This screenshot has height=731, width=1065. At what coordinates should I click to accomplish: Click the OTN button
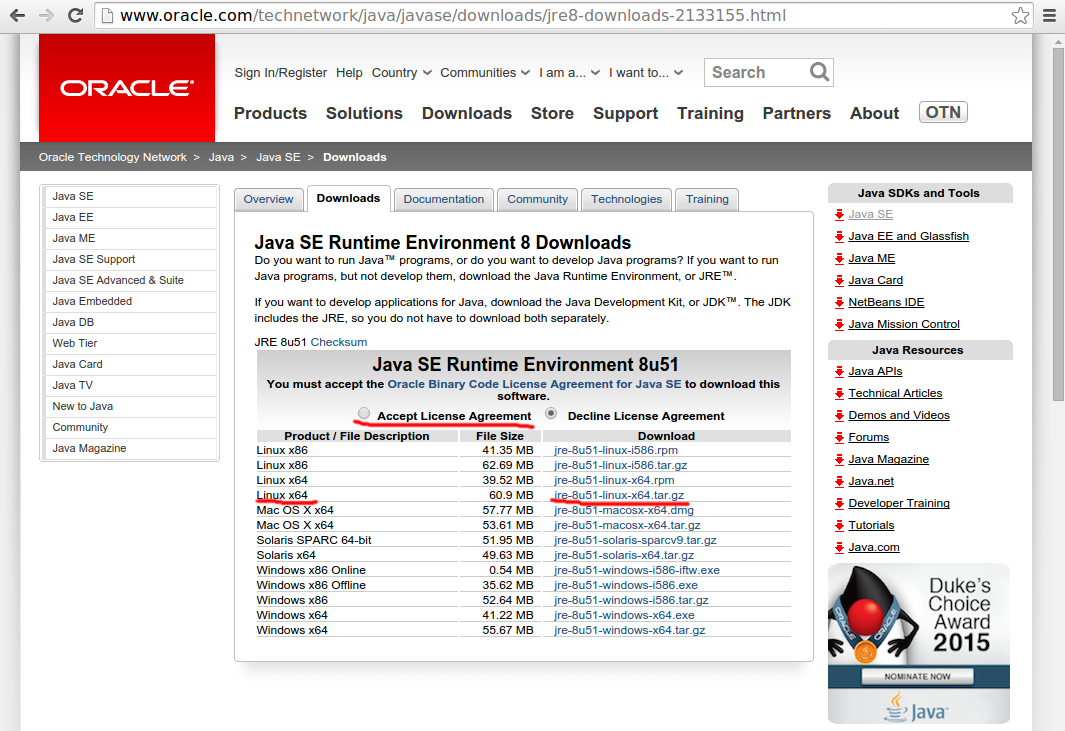(x=943, y=112)
